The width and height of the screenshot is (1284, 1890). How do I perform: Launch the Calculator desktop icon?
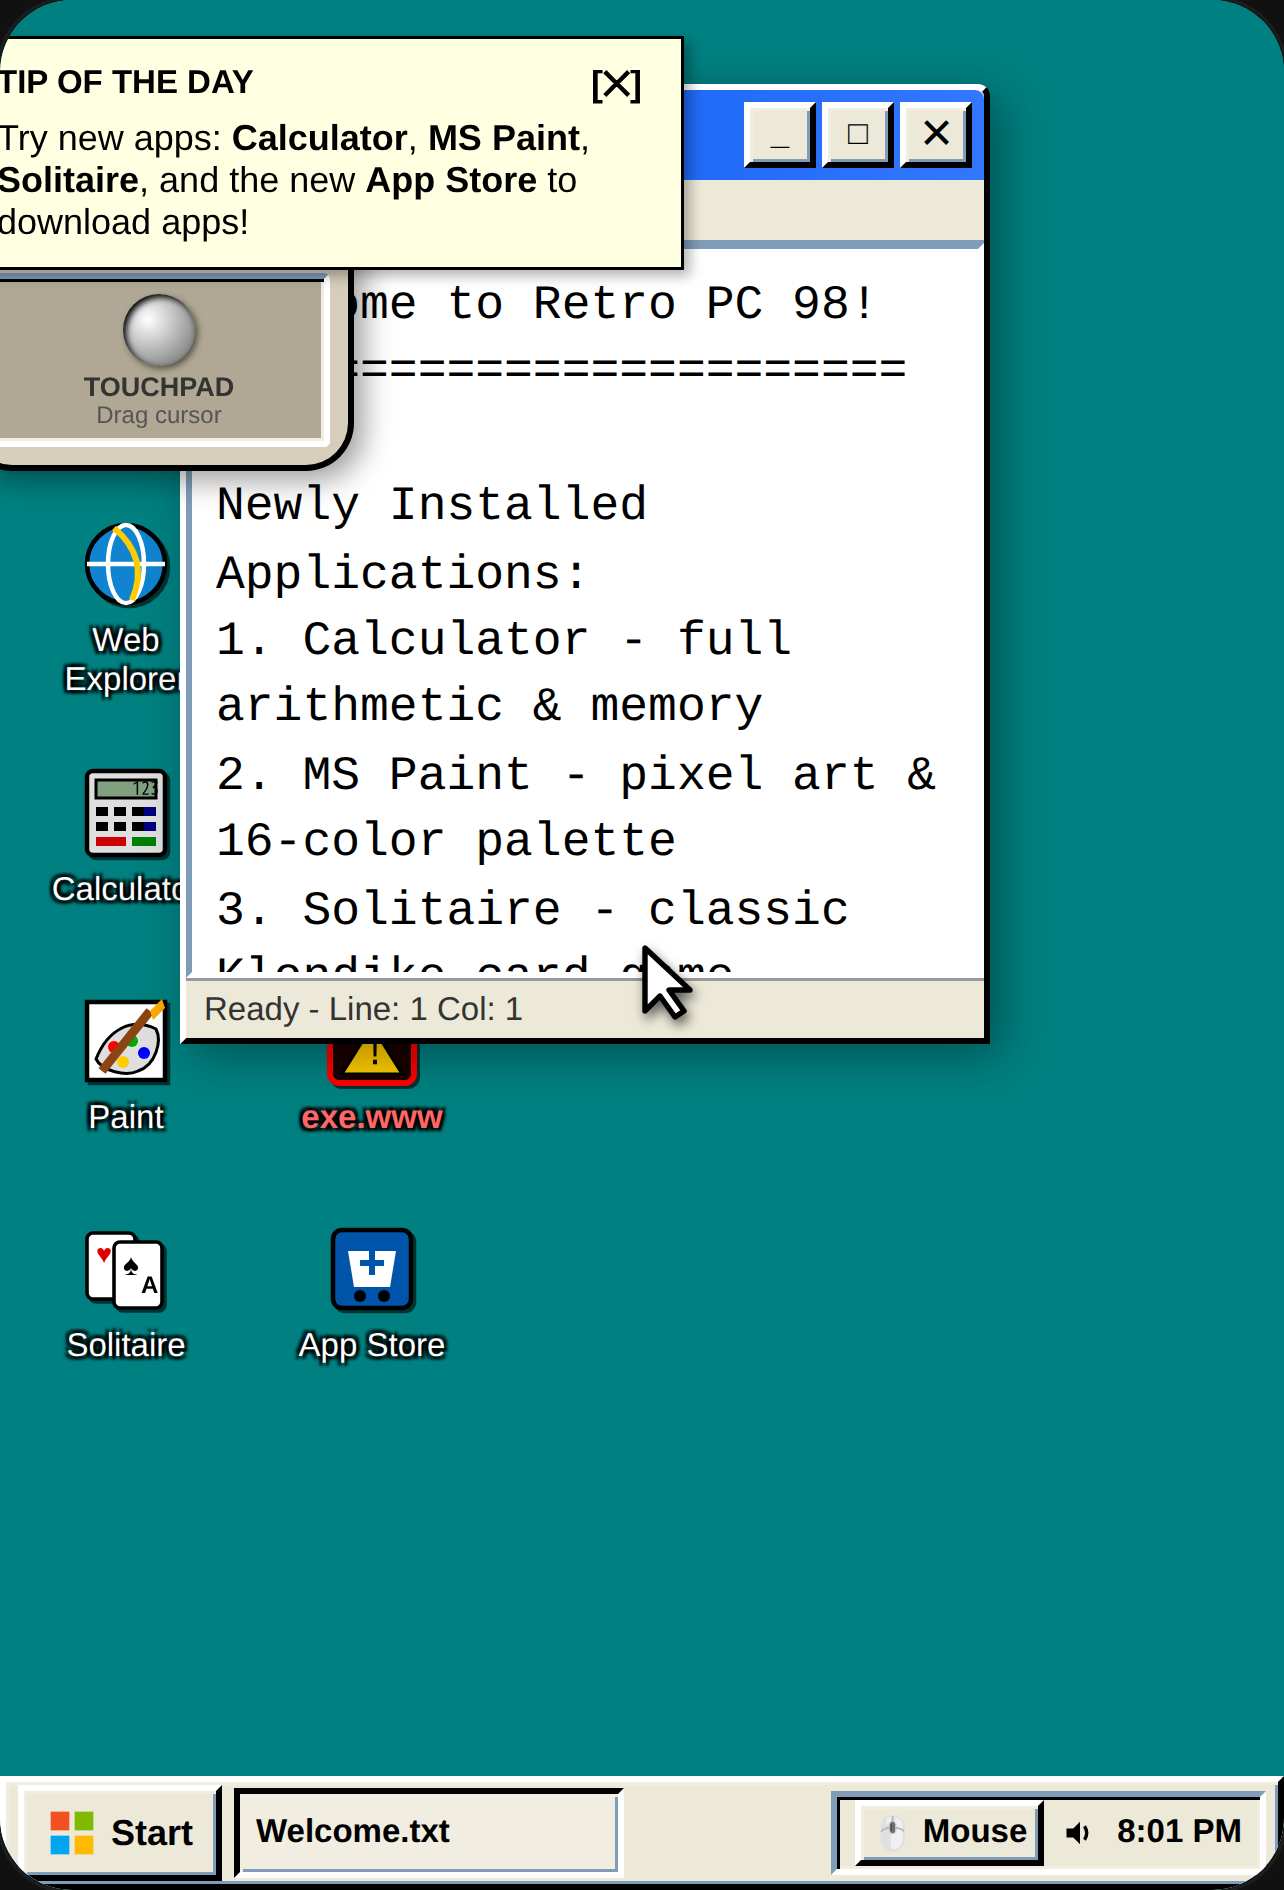coord(126,813)
